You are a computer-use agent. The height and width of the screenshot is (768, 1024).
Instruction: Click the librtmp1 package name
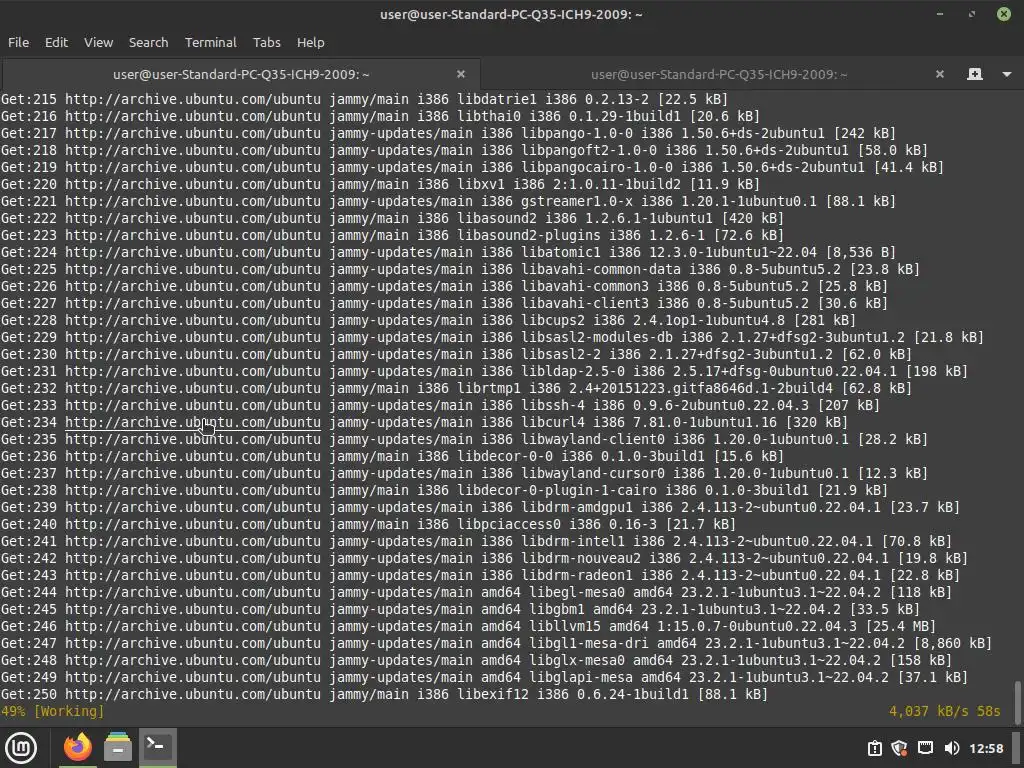(x=489, y=388)
